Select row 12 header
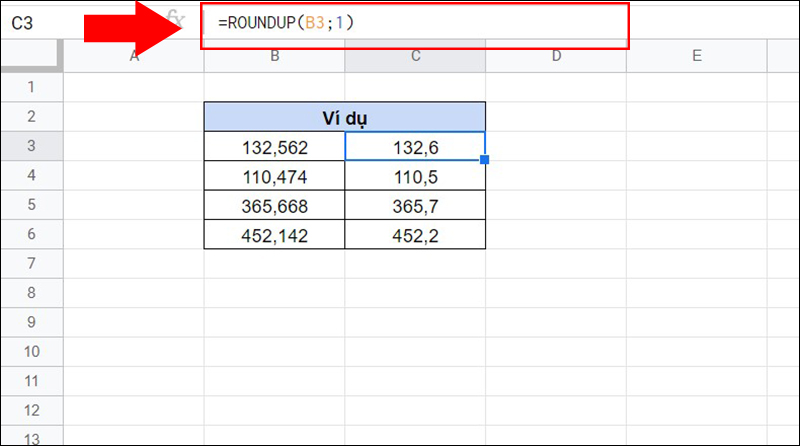800x446 pixels. tap(32, 410)
